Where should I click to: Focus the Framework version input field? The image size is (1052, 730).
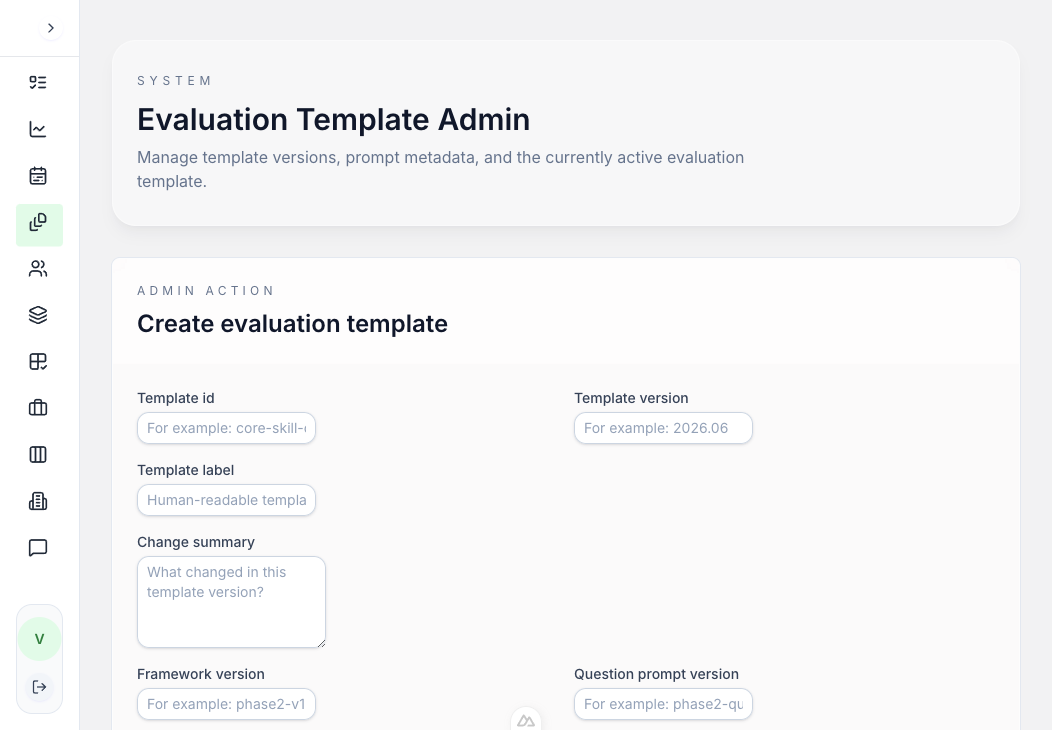point(226,704)
